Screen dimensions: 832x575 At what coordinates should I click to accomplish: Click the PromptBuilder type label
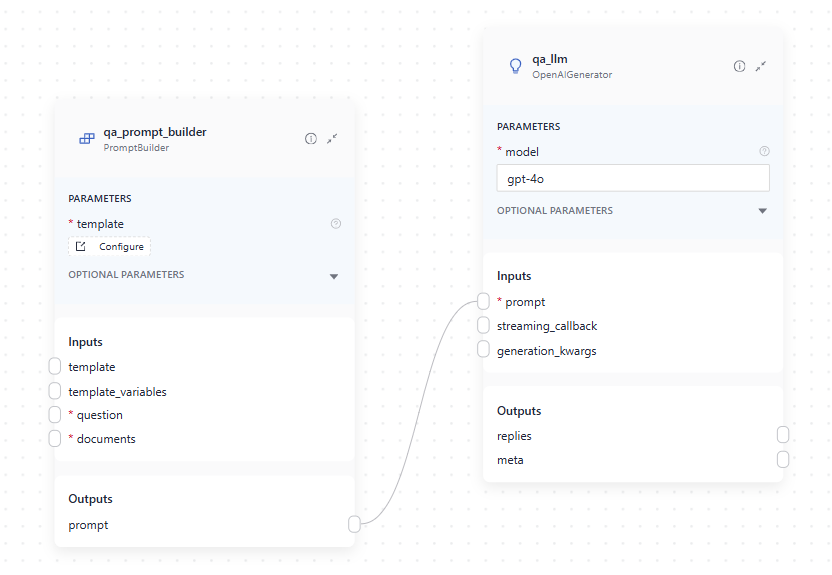pyautogui.click(x=136, y=148)
